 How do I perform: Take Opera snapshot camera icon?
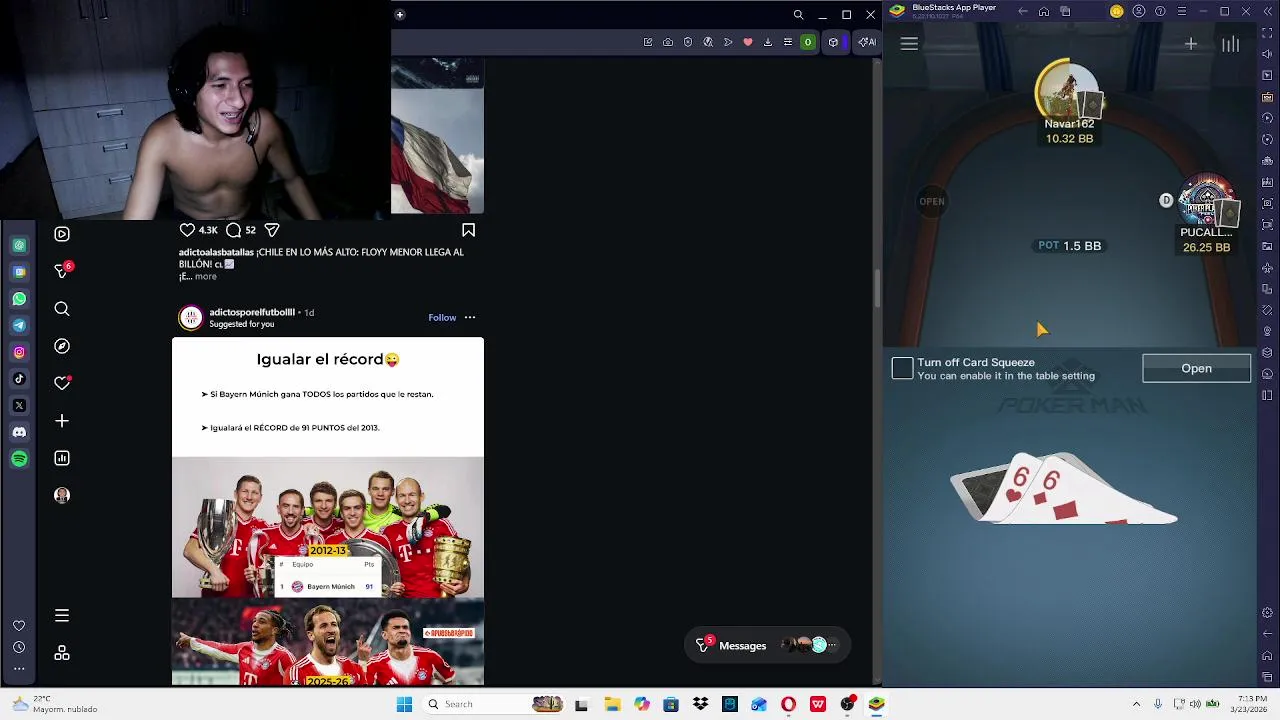[668, 42]
